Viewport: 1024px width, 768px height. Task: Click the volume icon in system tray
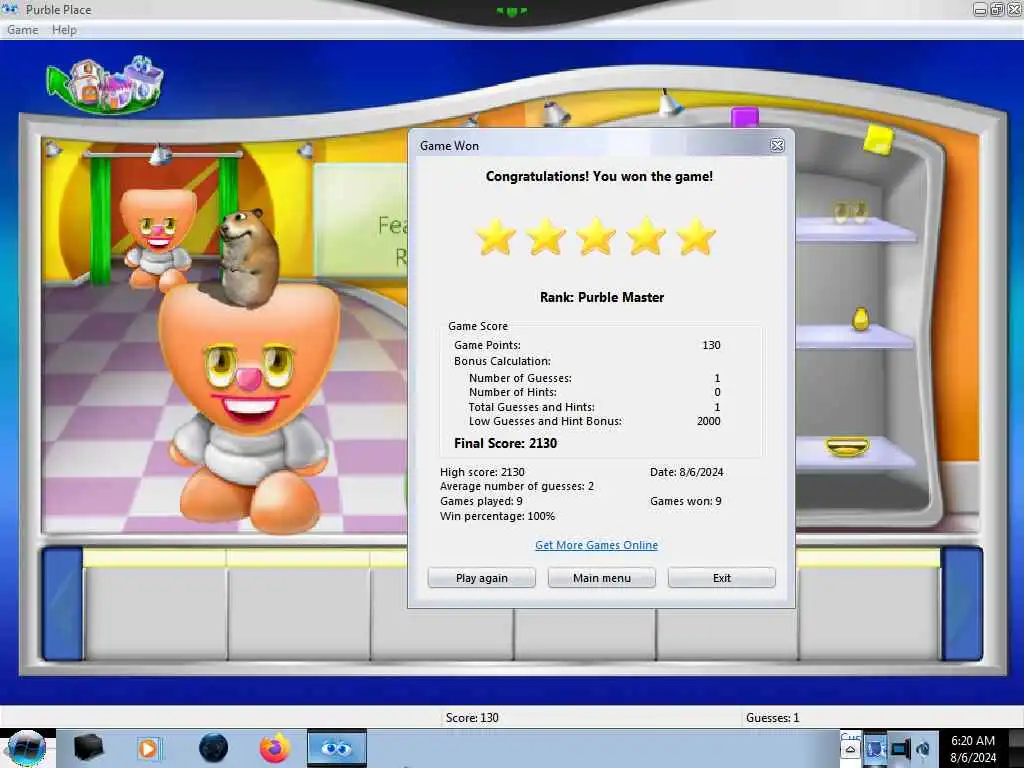[923, 749]
